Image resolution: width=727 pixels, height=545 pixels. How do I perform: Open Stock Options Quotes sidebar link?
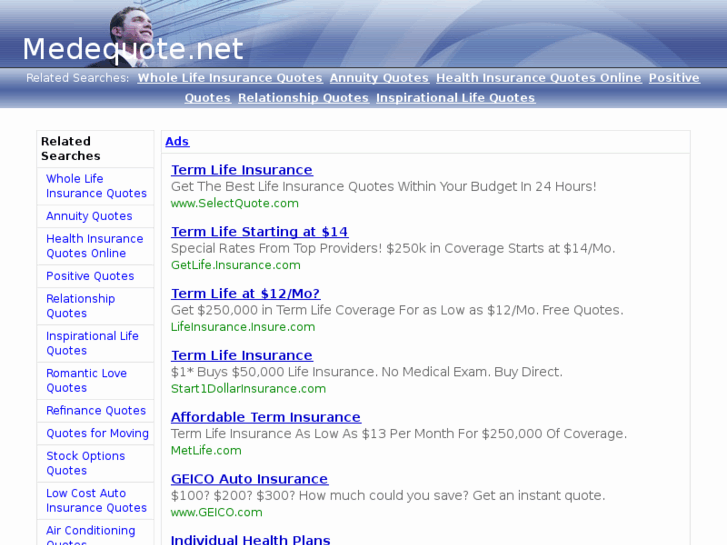pos(85,463)
